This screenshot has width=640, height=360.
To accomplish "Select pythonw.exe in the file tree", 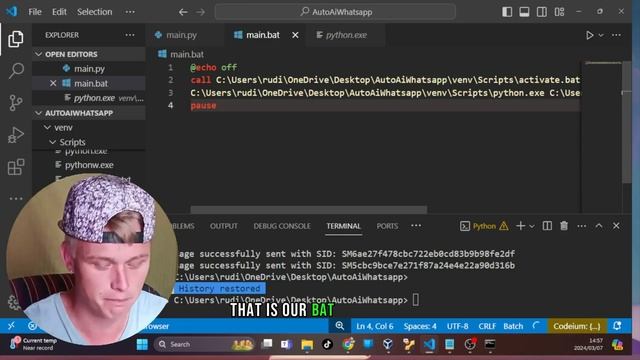I will tap(89, 165).
